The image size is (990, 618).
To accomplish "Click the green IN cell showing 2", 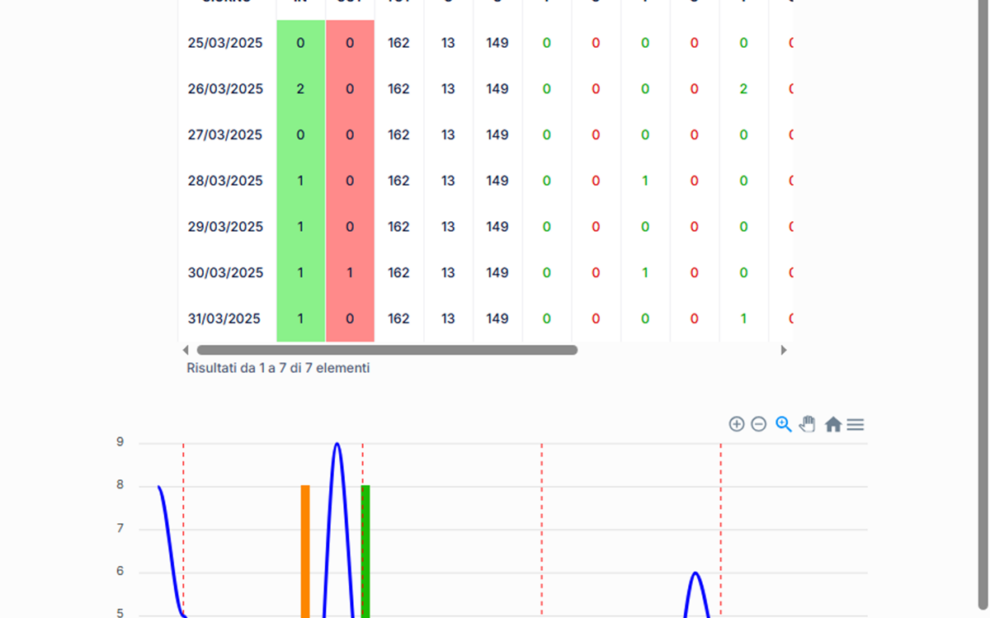I will pyautogui.click(x=301, y=89).
